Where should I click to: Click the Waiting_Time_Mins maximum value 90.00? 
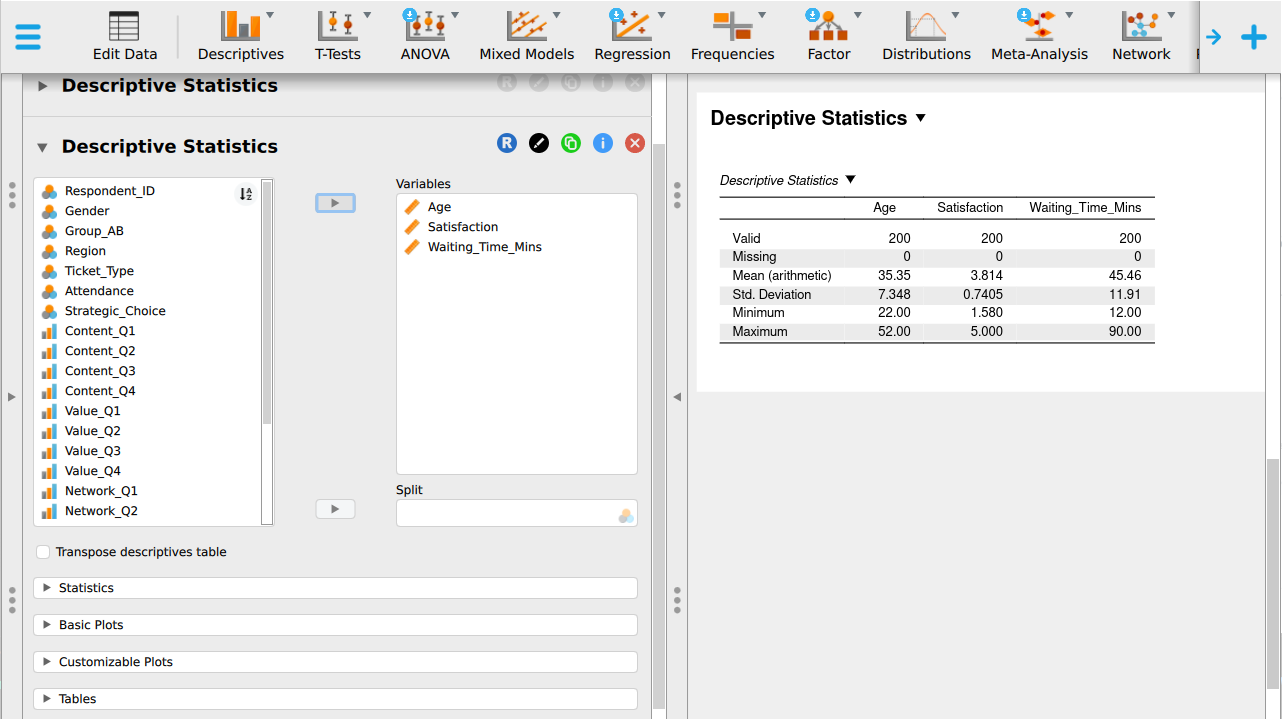tap(1125, 332)
